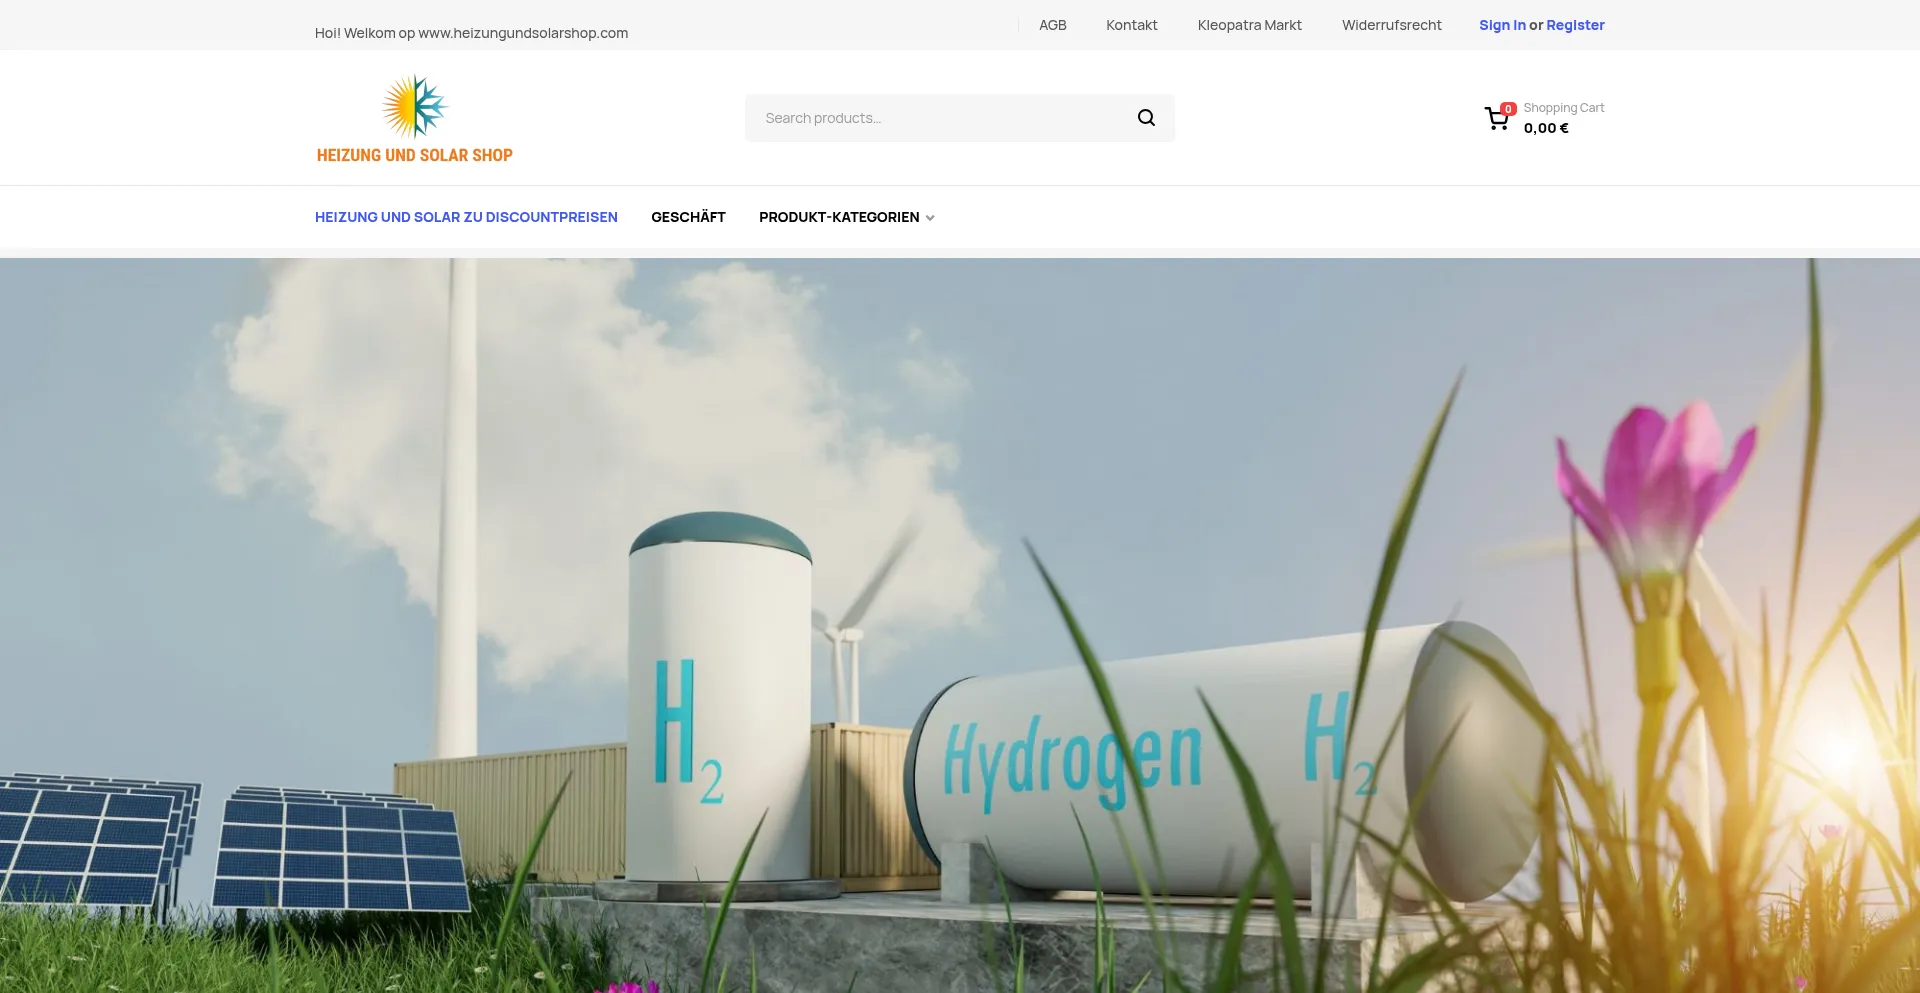The width and height of the screenshot is (1920, 993).
Task: Click the red cart item count badge
Action: pos(1508,109)
